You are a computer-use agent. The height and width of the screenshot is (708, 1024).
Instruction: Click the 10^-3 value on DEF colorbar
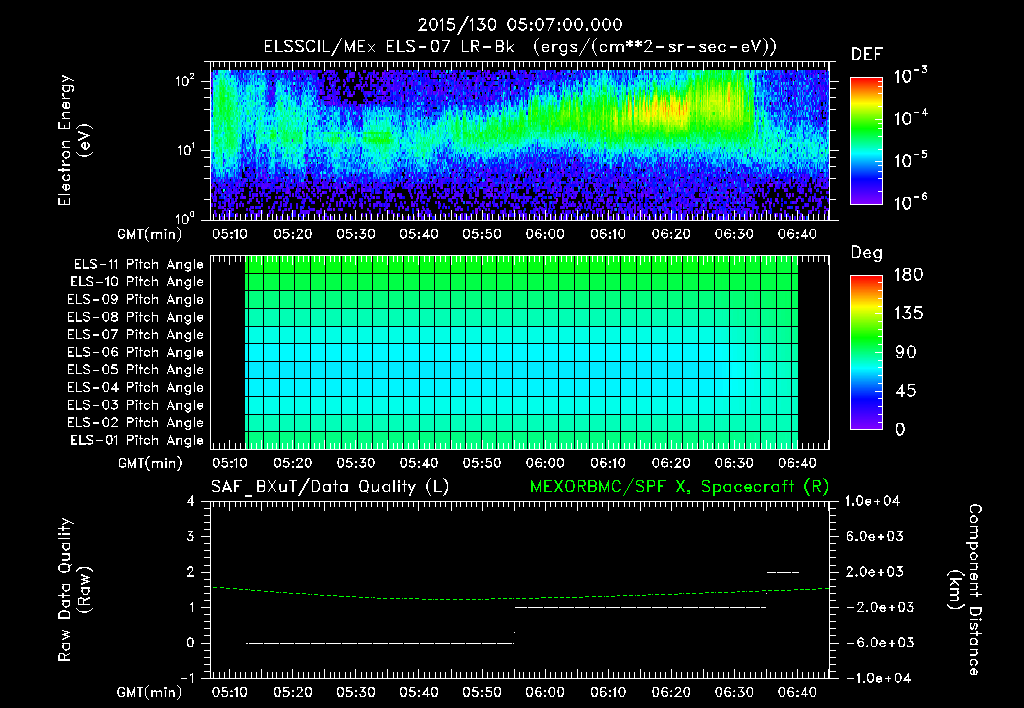(910, 76)
